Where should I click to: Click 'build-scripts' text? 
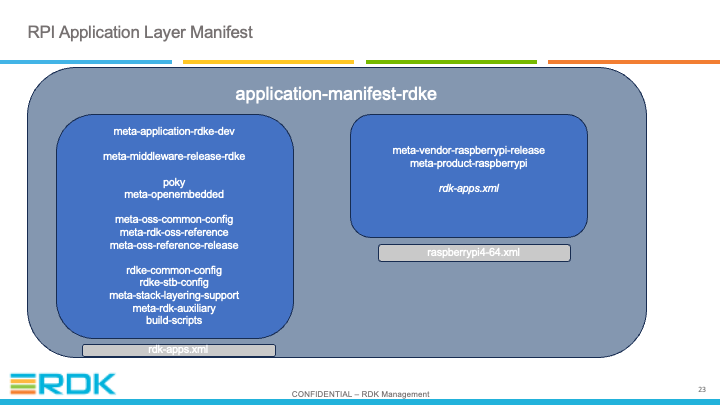(174, 320)
